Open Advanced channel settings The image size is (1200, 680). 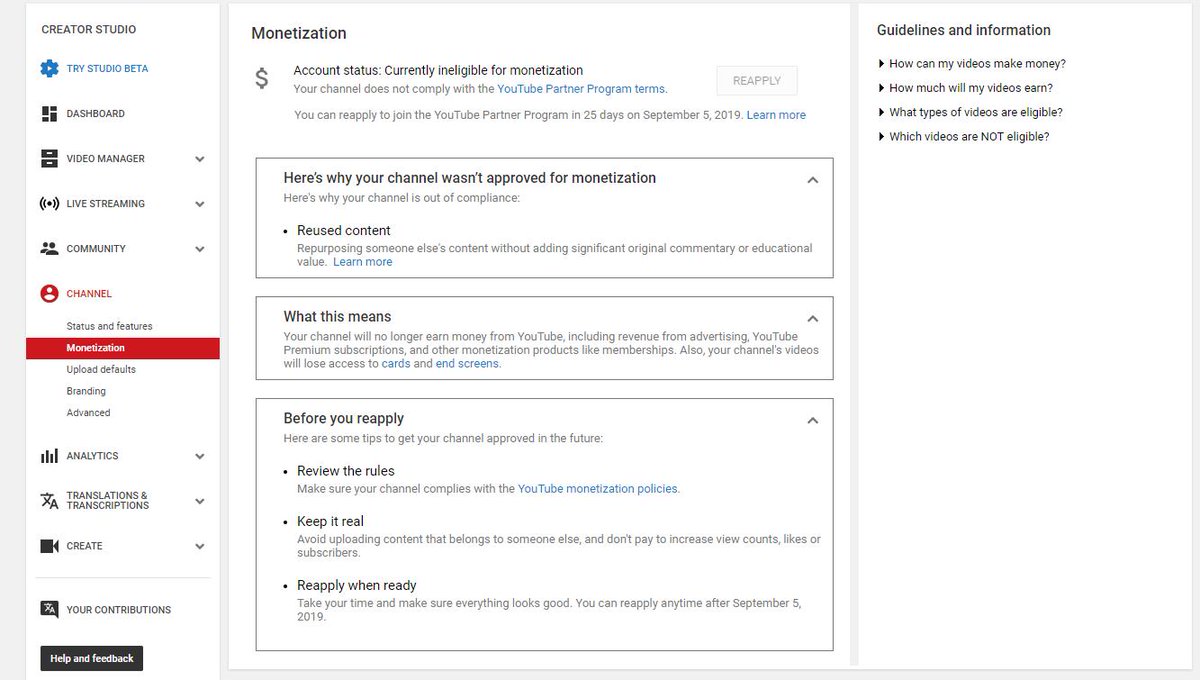click(88, 413)
